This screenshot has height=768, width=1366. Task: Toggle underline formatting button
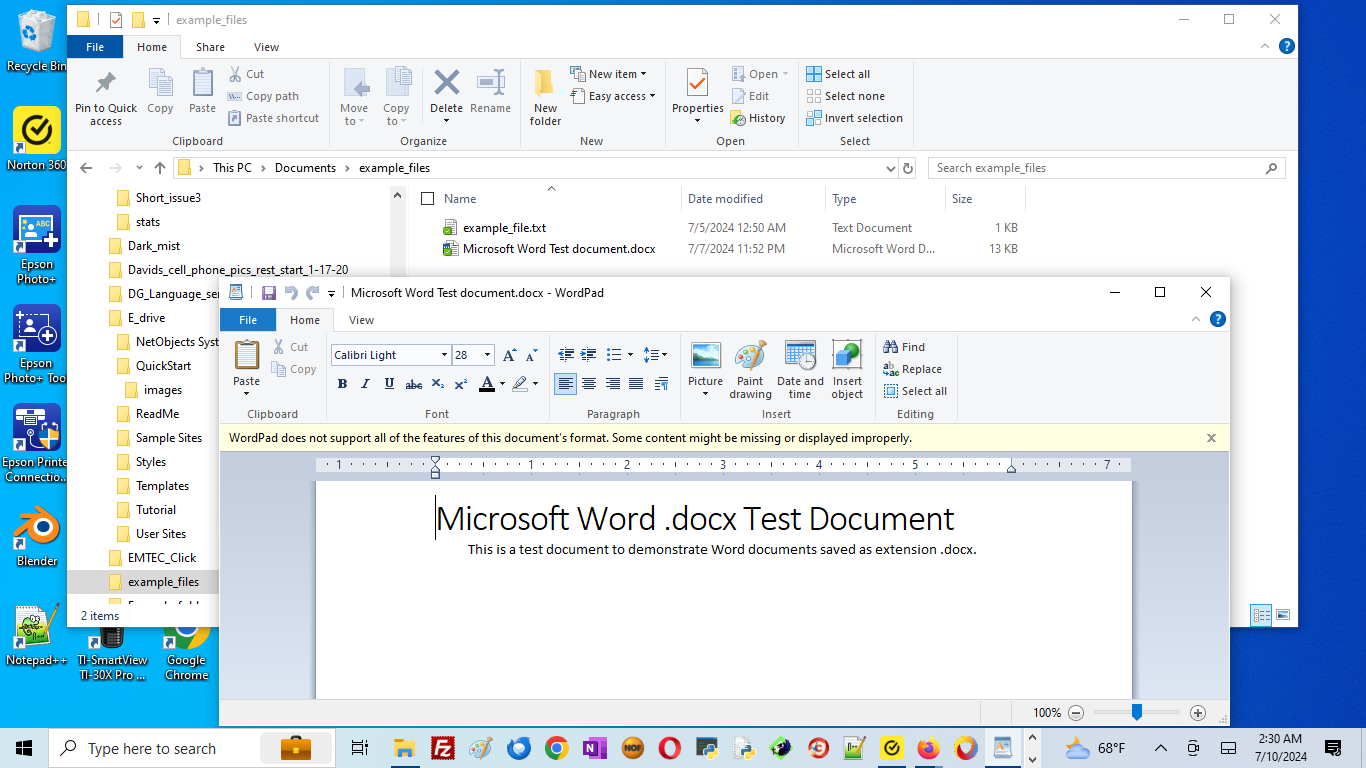388,384
